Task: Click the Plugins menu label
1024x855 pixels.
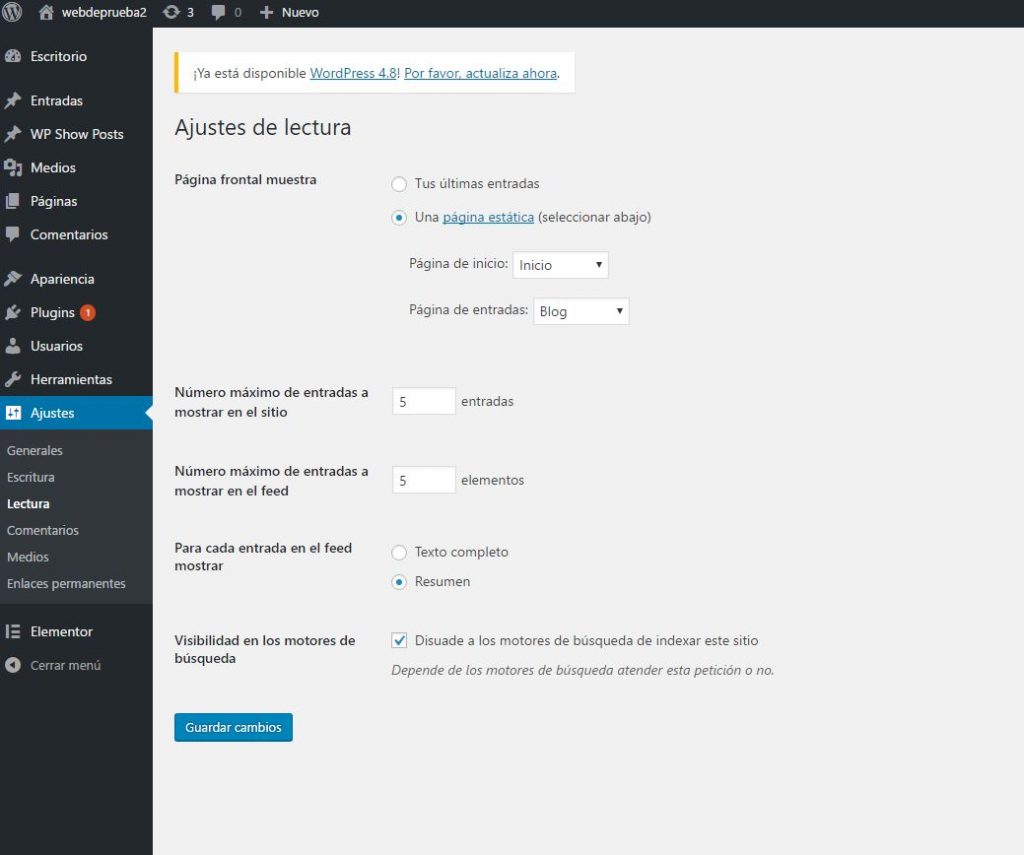Action: tap(52, 313)
